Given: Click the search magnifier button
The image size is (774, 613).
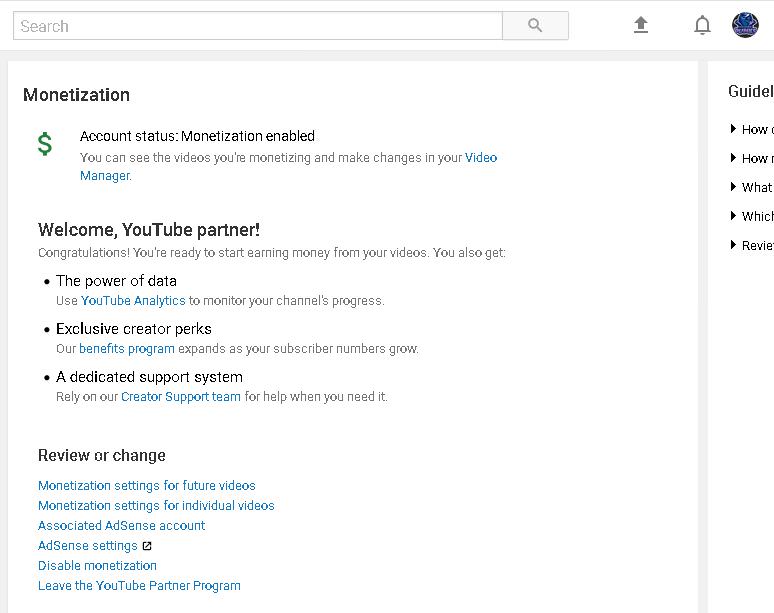Looking at the screenshot, I should point(535,25).
